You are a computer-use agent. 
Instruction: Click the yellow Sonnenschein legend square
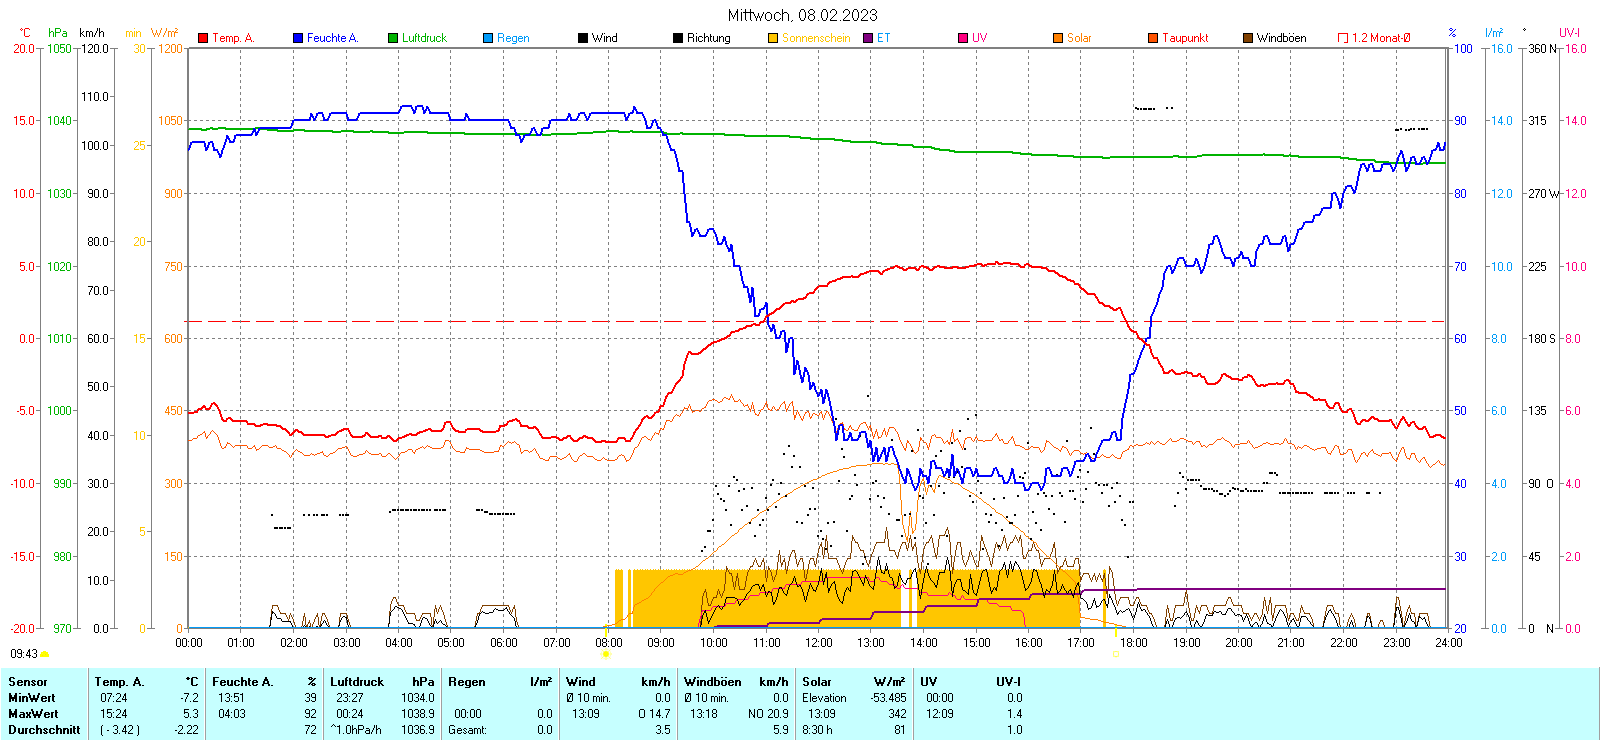point(773,38)
